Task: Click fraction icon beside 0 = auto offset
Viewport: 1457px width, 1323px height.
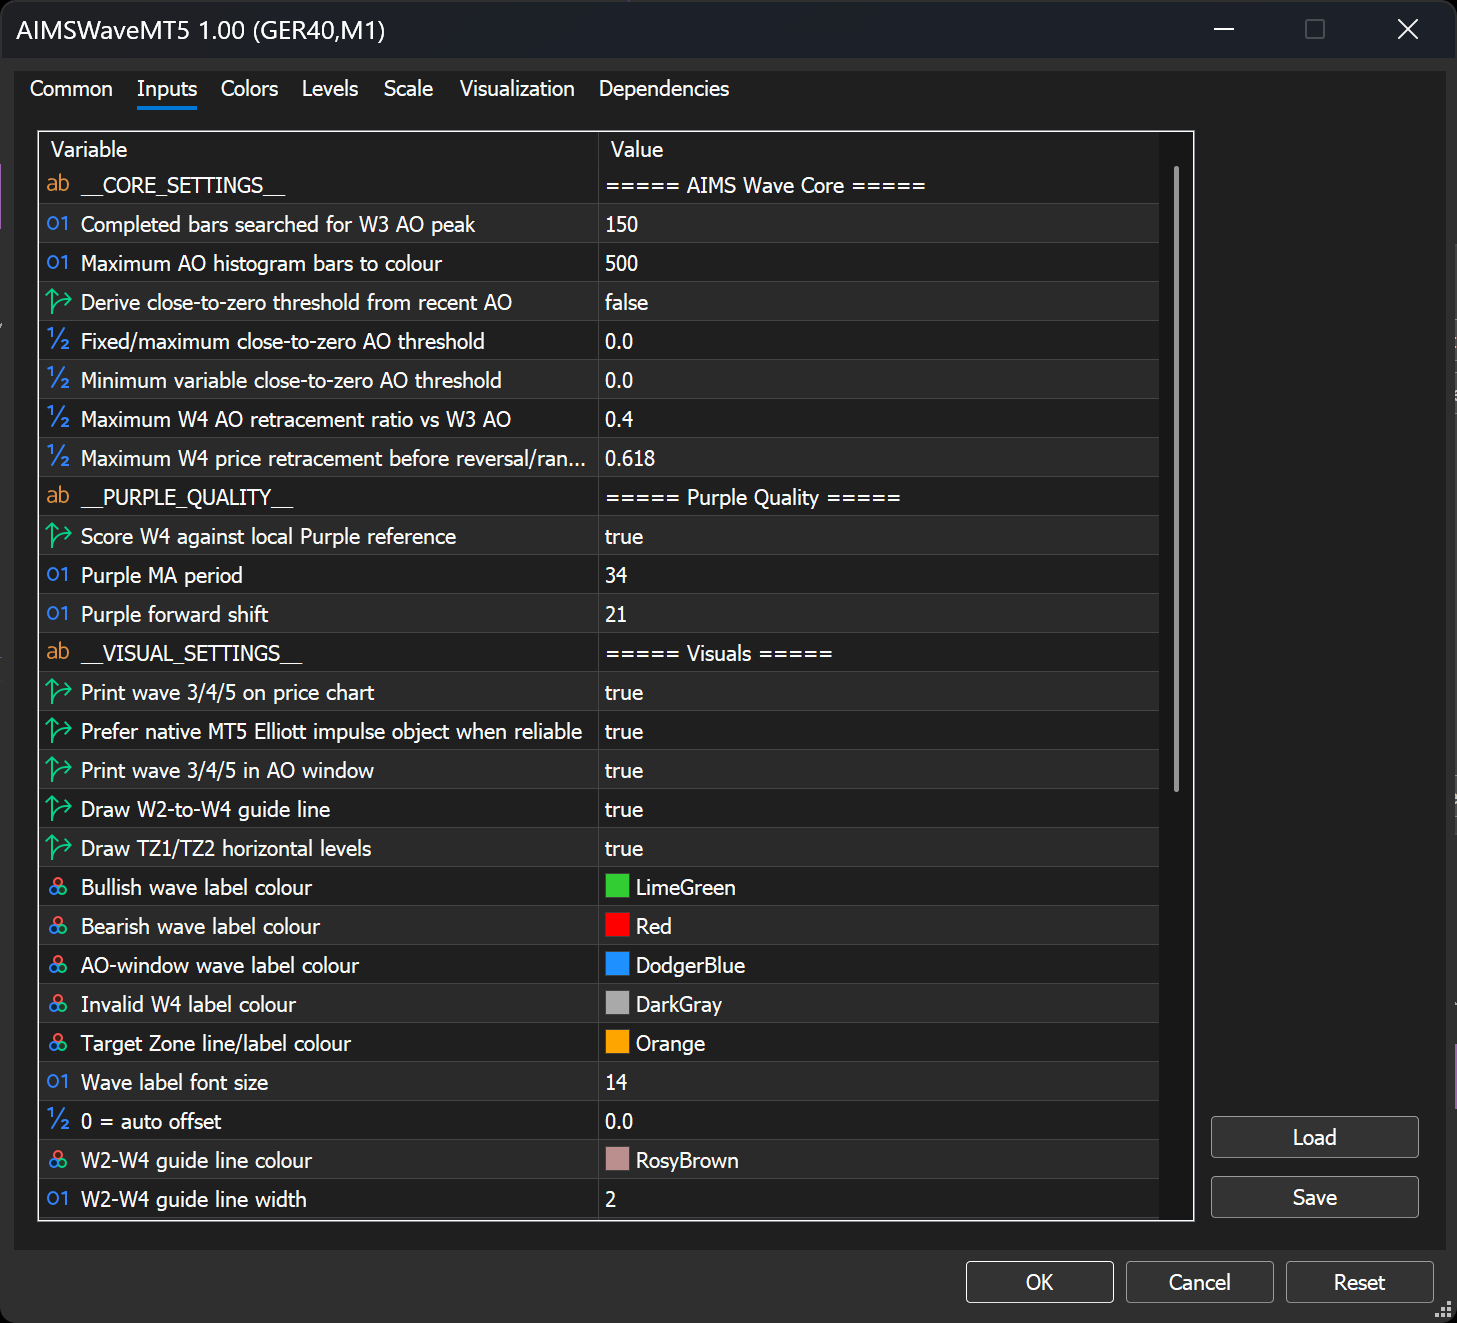Action: pos(58,1120)
